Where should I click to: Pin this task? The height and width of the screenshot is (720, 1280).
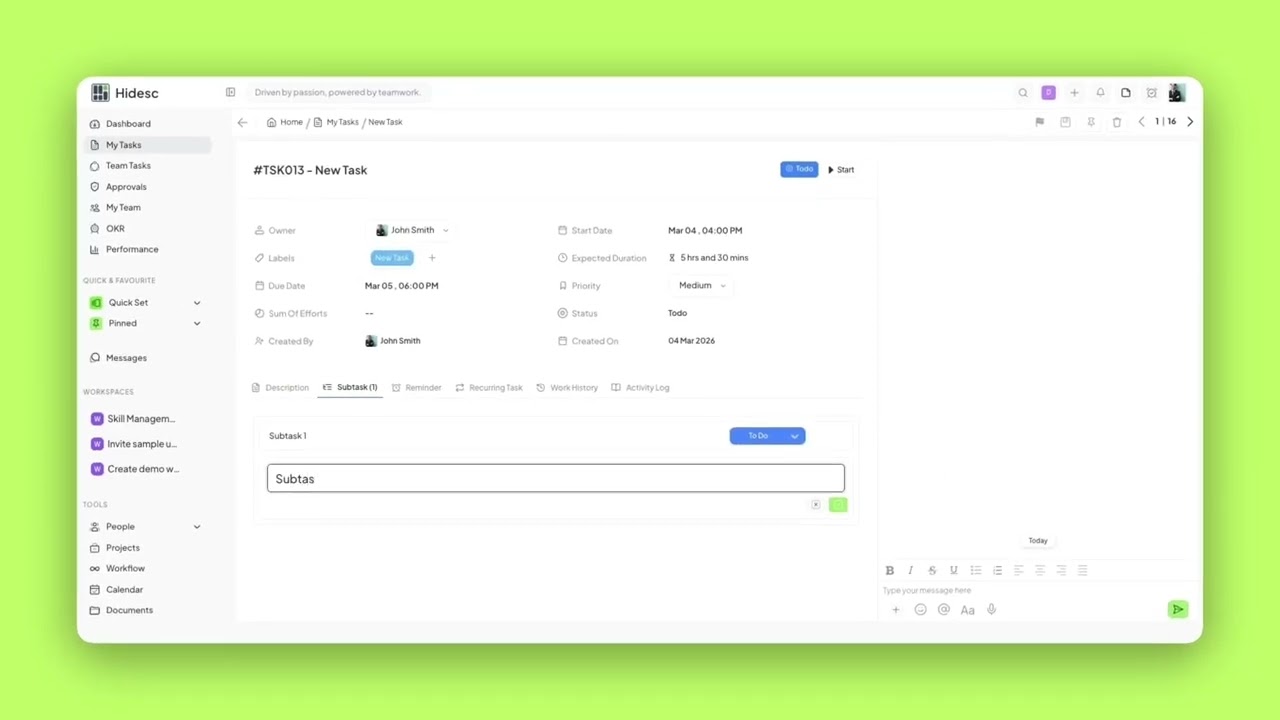pos(1091,122)
